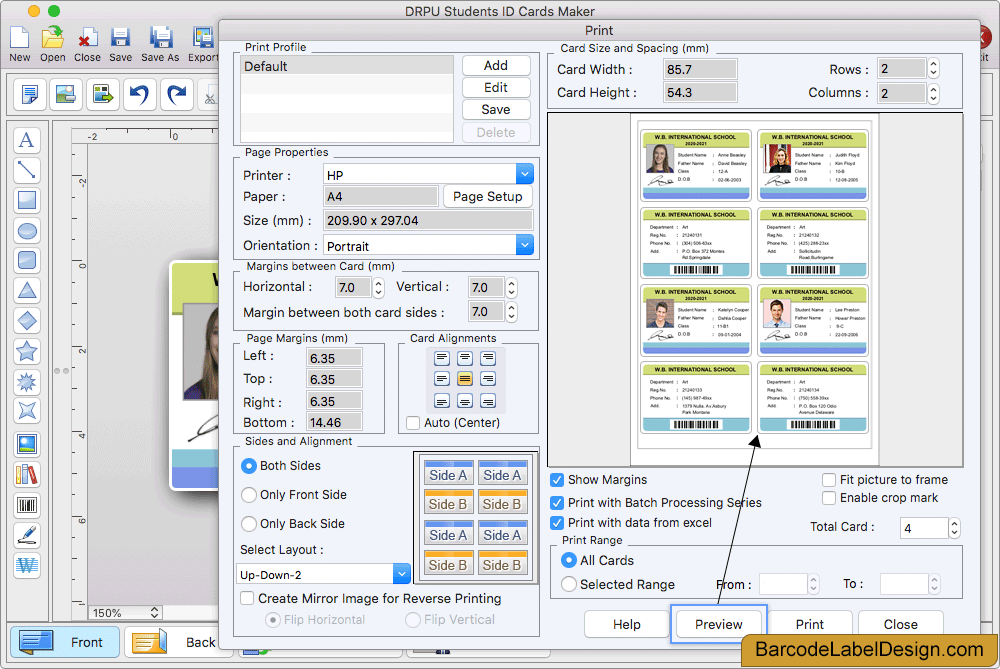Image resolution: width=1000 pixels, height=669 pixels.
Task: Open the Orientation dropdown
Action: 524,245
